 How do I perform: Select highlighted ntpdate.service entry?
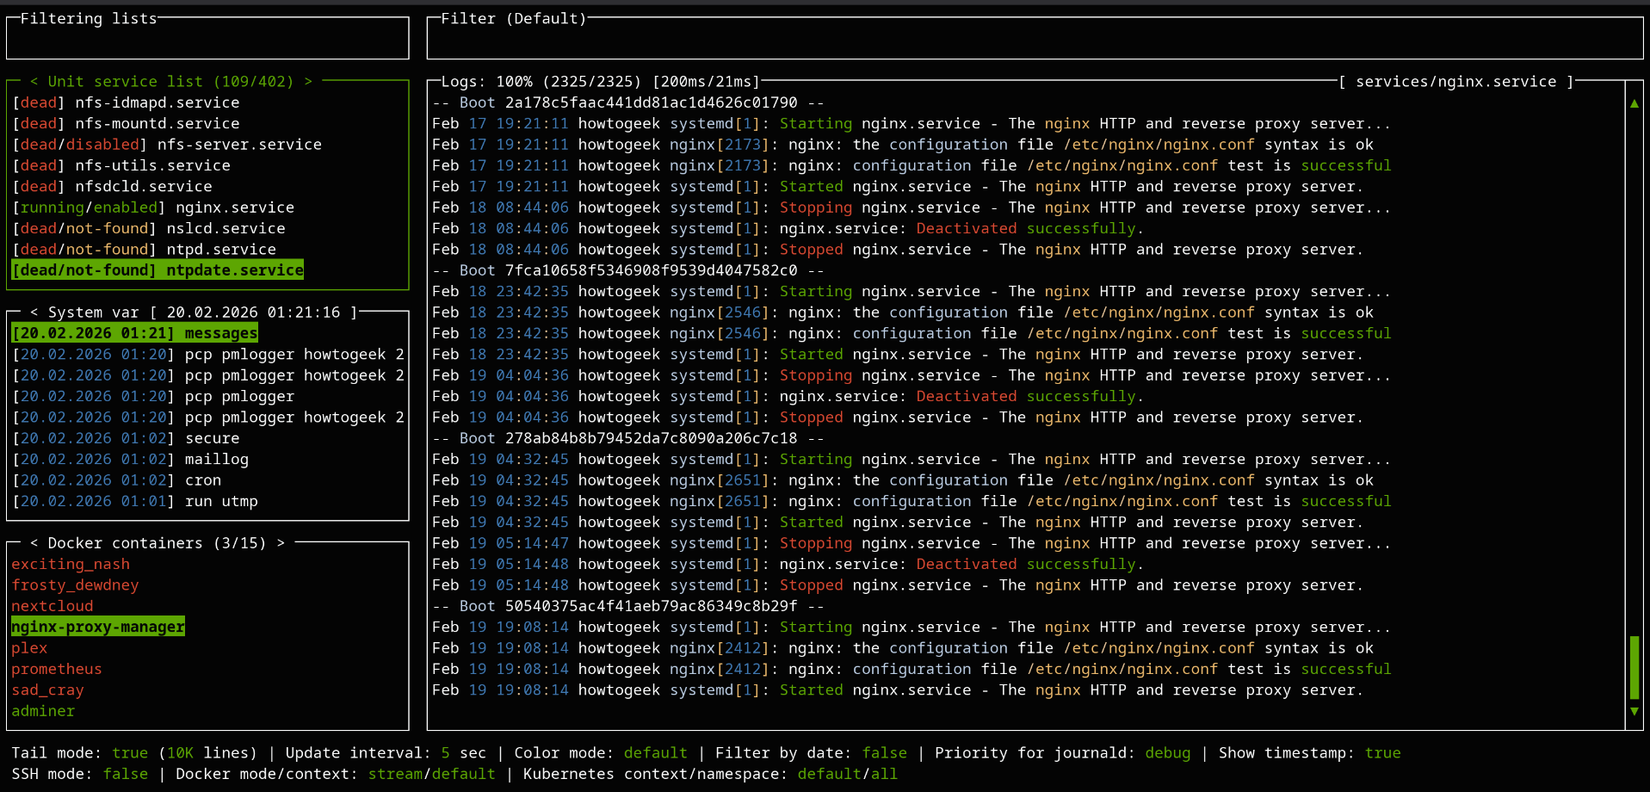click(158, 271)
